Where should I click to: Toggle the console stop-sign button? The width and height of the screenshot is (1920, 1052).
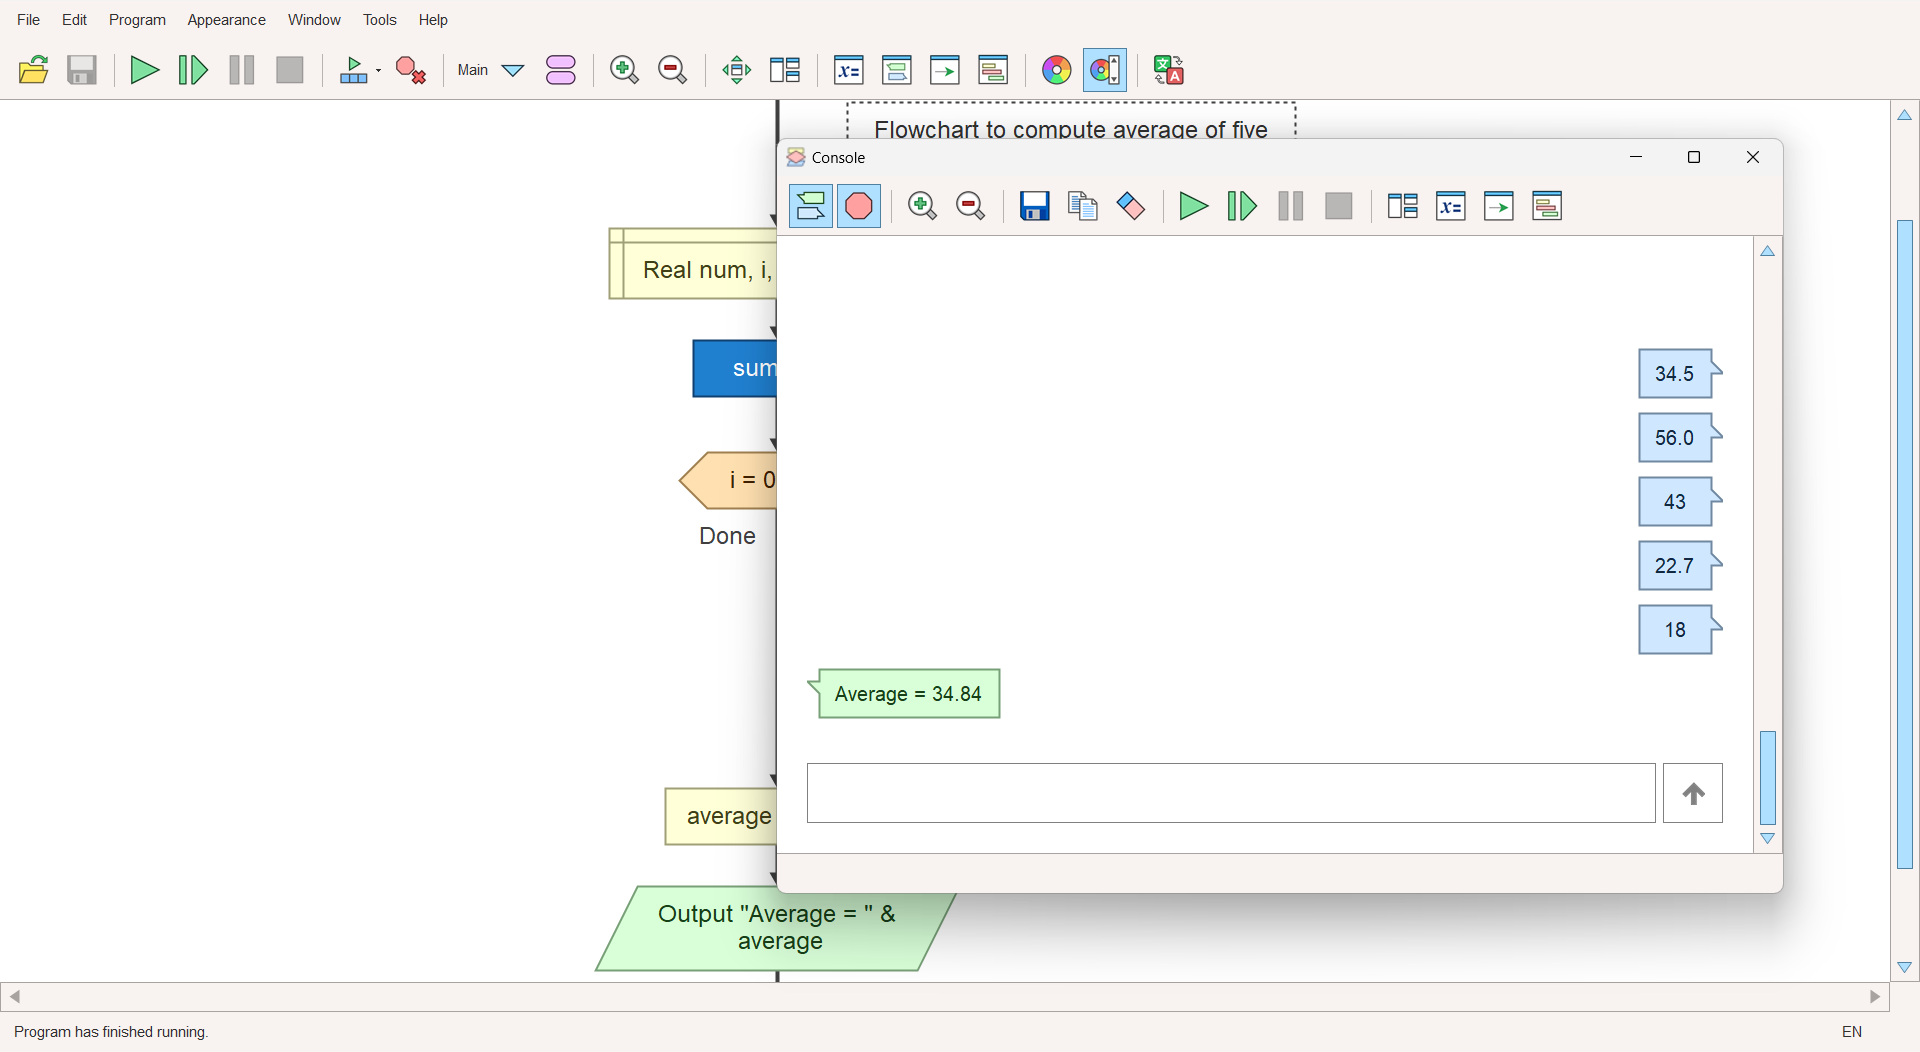[x=859, y=206]
